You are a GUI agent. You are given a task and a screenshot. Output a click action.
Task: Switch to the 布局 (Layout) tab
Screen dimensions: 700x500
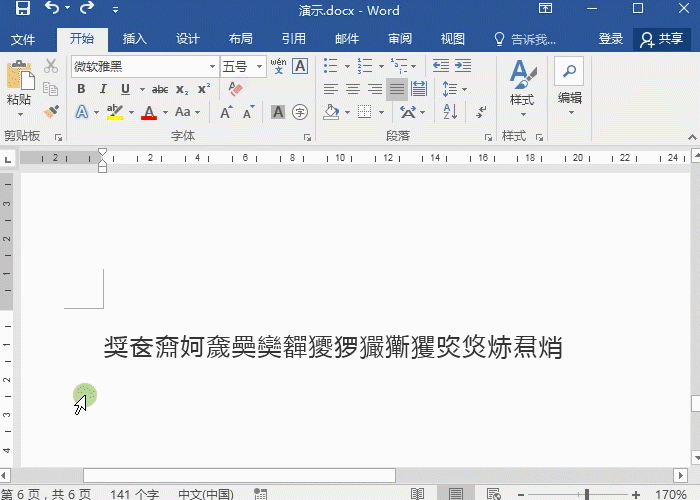click(241, 39)
